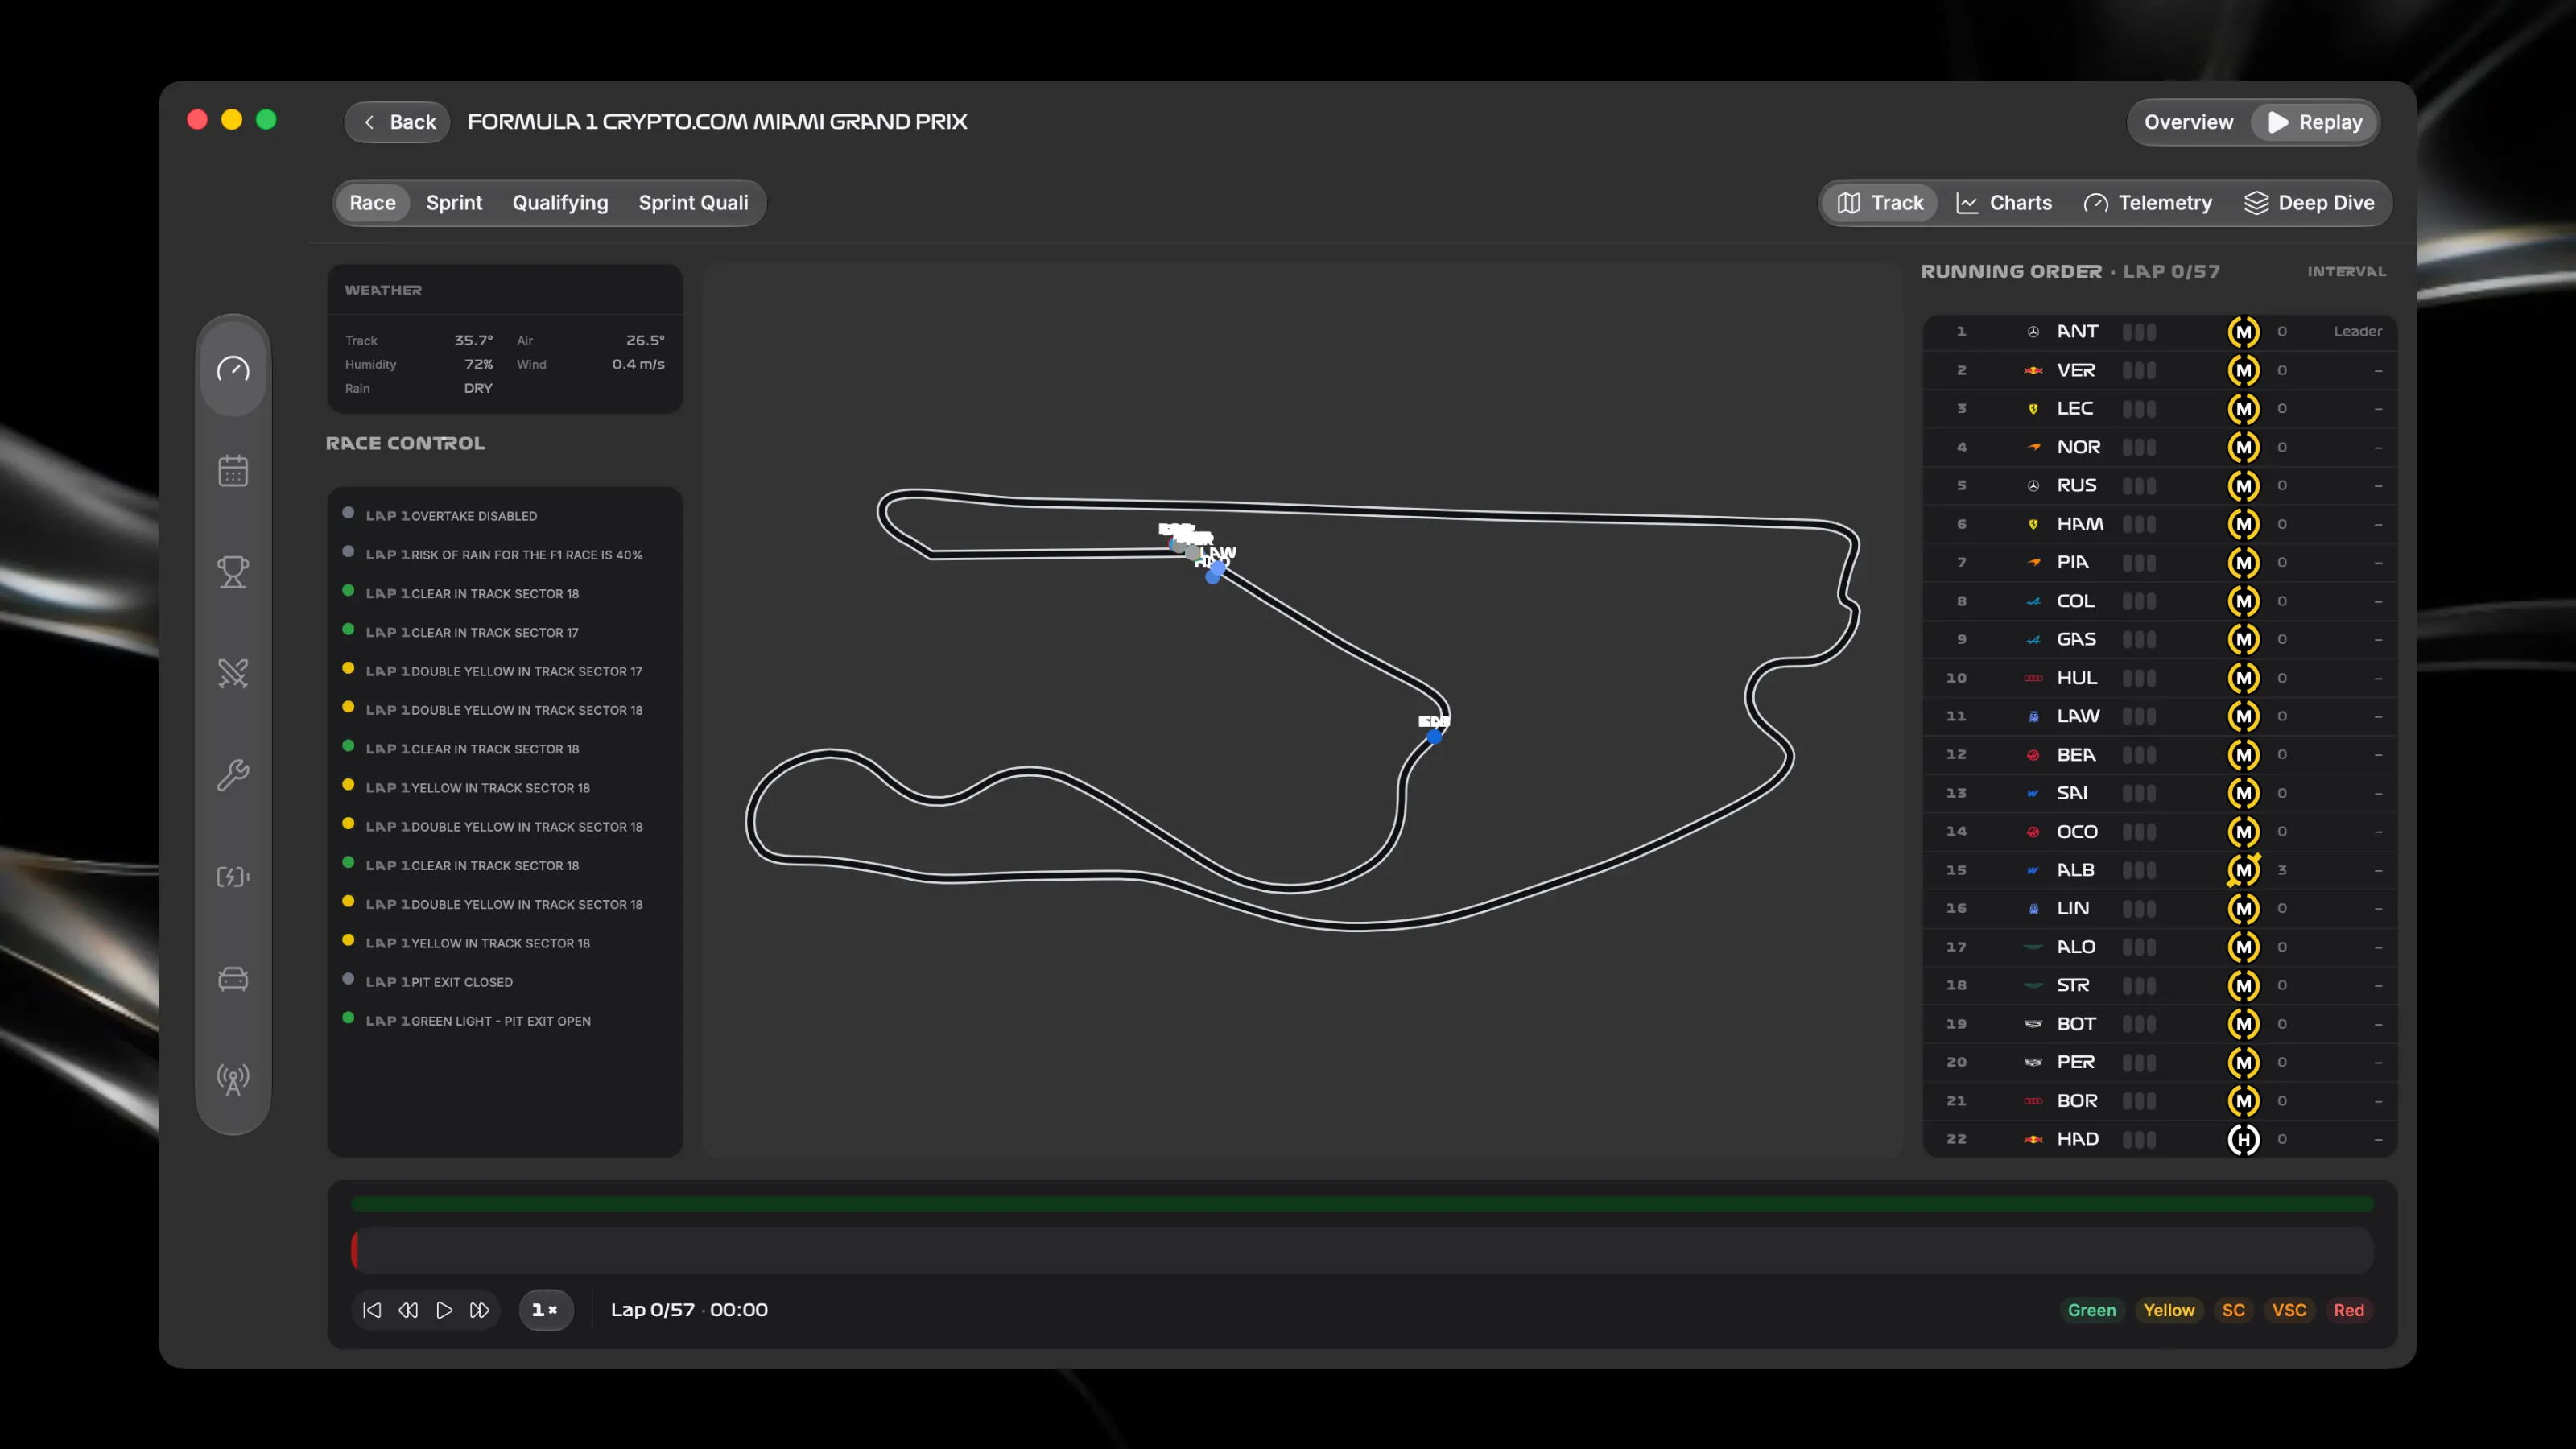The height and width of the screenshot is (1449, 2576).
Task: Open the wrench tools sidebar icon
Action: [233, 775]
